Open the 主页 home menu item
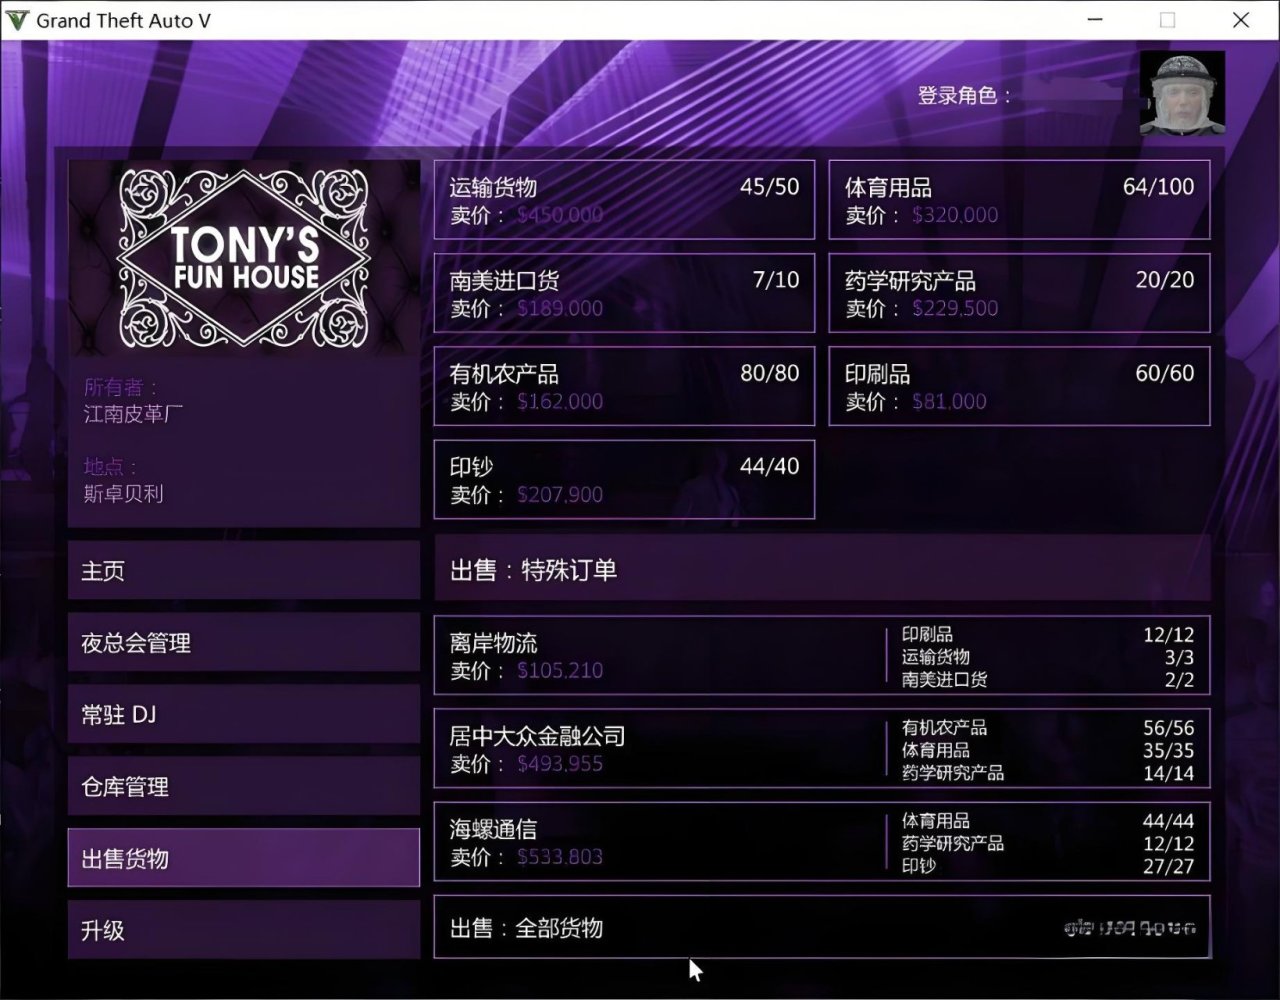This screenshot has height=1000, width=1280. pos(244,570)
